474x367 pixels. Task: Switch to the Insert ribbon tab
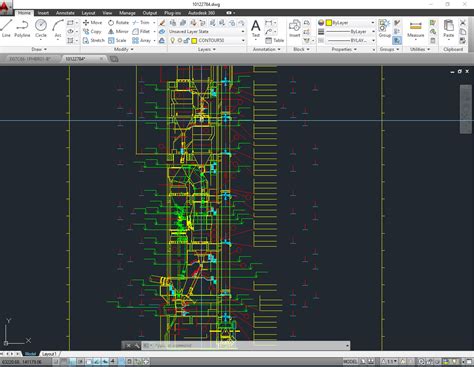click(x=43, y=13)
